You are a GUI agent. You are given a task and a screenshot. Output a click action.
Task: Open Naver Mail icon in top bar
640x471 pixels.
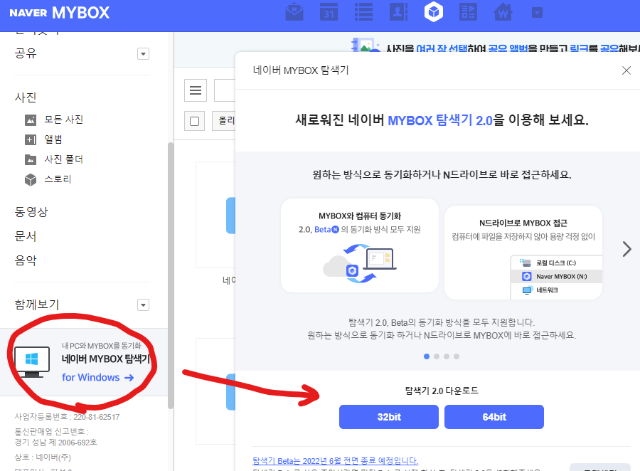coord(294,12)
